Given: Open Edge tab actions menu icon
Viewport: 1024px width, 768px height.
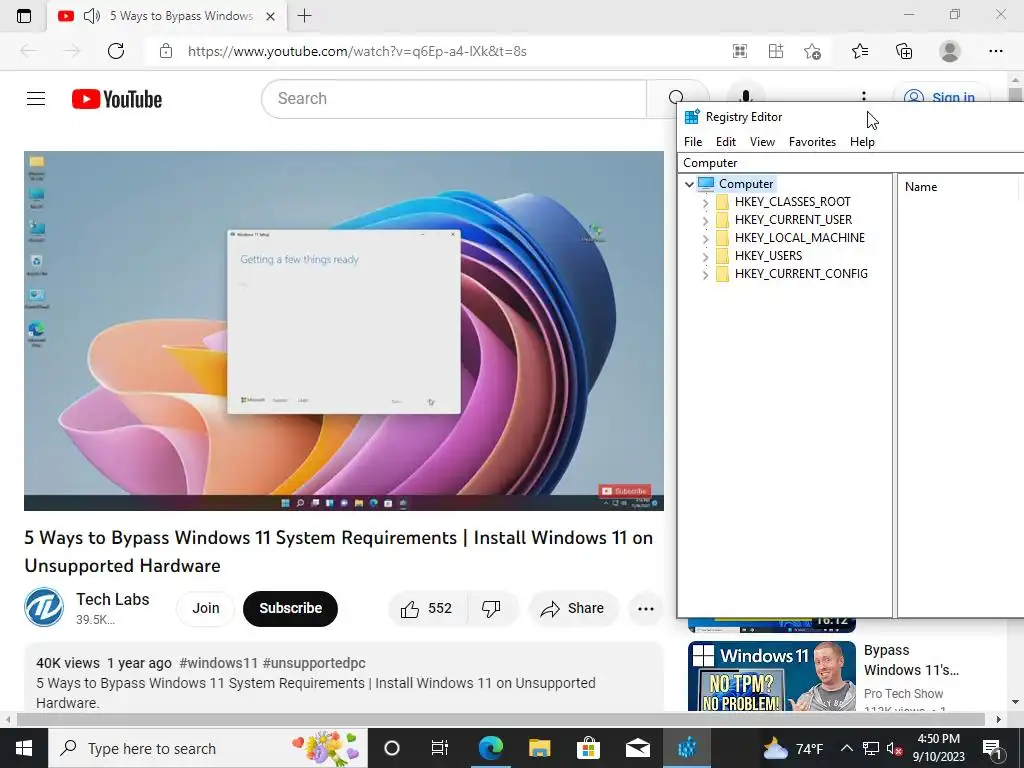Looking at the screenshot, I should (x=24, y=16).
